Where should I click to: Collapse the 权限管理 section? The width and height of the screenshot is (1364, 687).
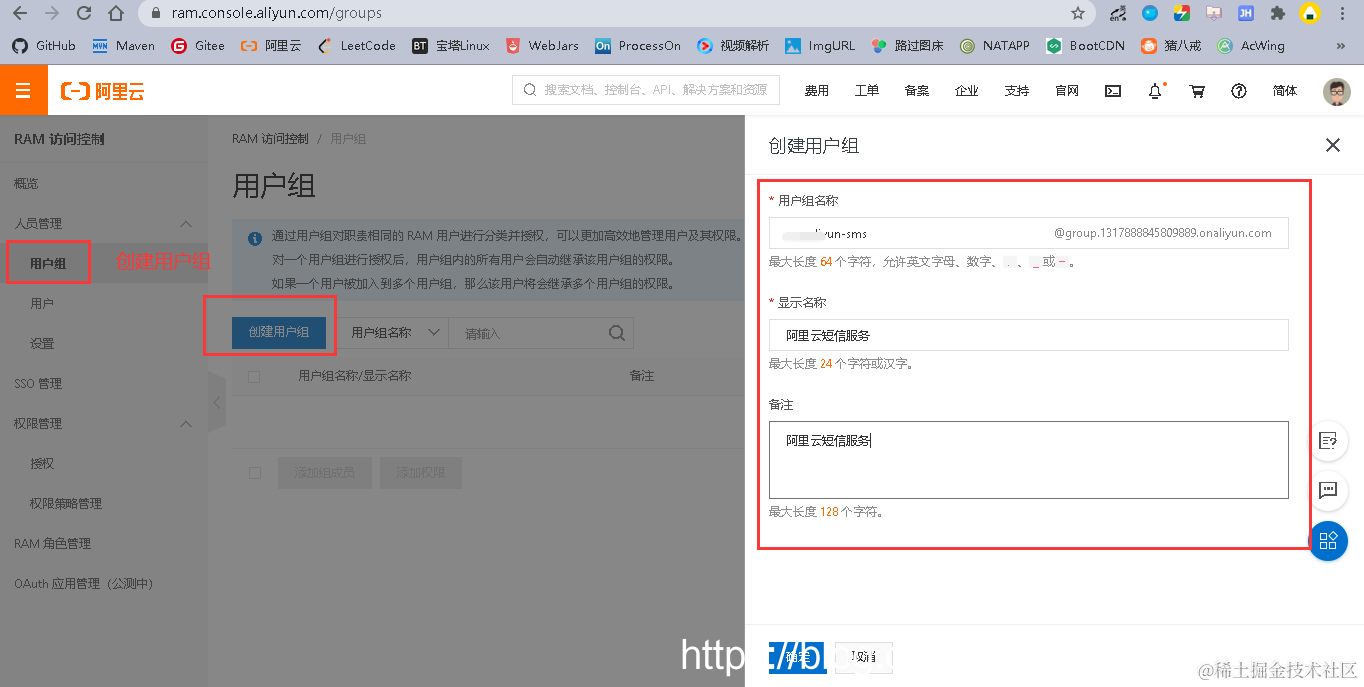click(x=185, y=424)
